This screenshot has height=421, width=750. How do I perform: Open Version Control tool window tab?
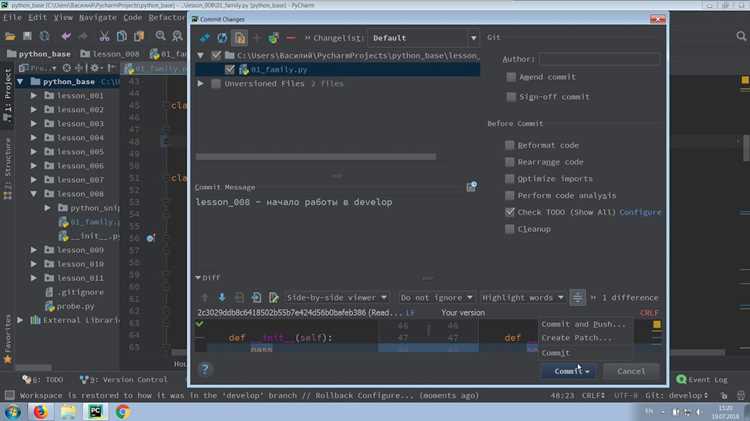[123, 379]
